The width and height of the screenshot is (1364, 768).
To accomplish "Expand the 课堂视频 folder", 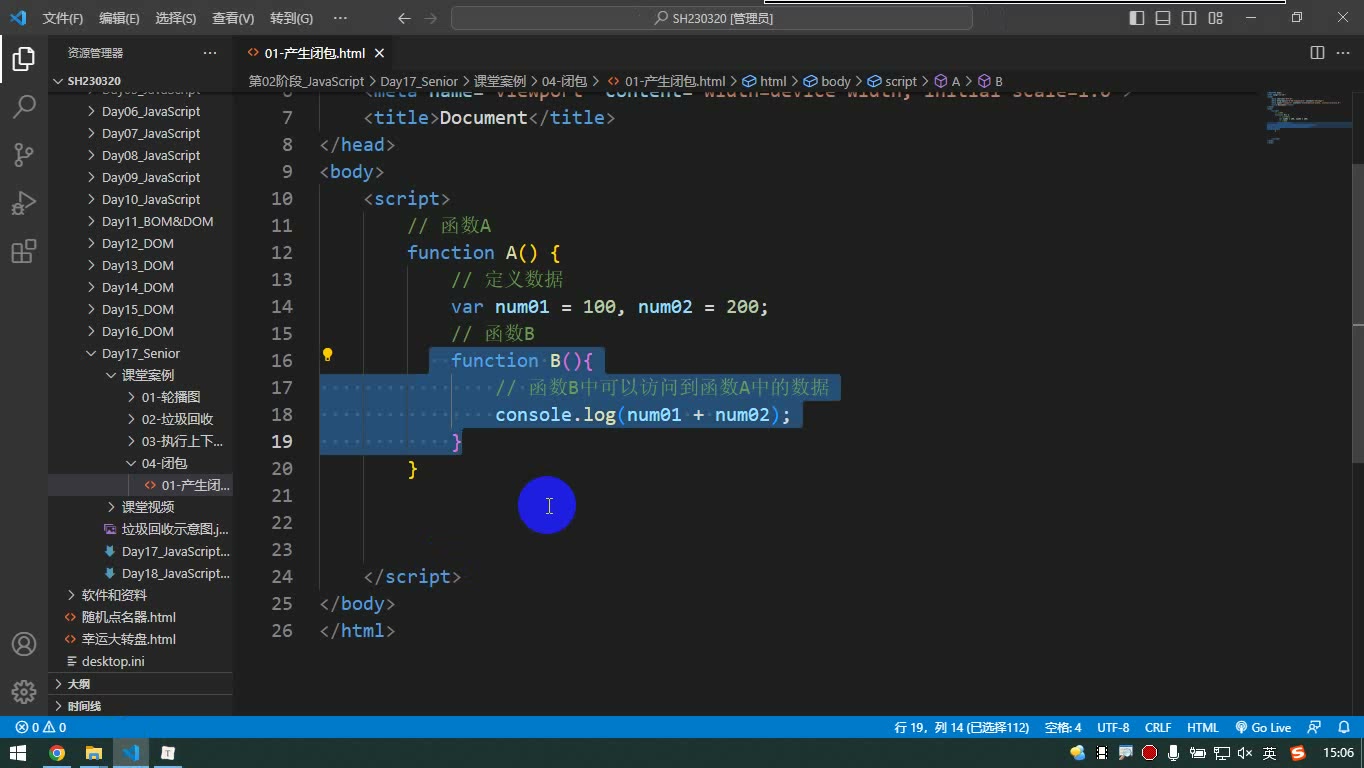I will [140, 507].
